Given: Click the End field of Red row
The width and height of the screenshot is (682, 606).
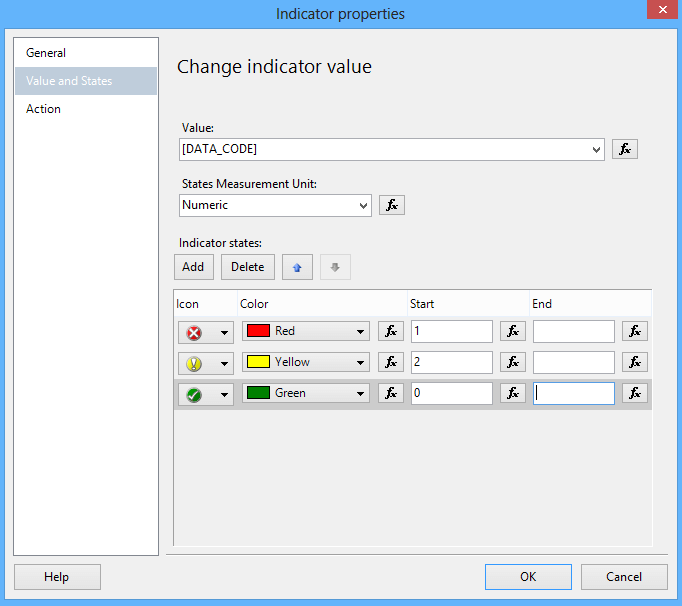Looking at the screenshot, I should point(574,331).
